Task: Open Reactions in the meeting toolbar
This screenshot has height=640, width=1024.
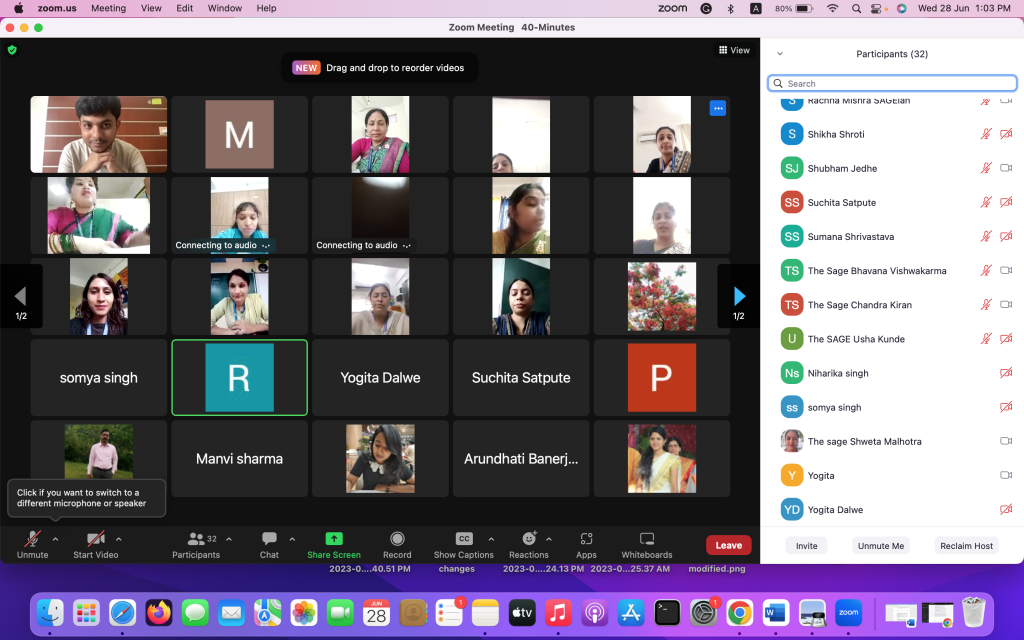Action: [529, 539]
